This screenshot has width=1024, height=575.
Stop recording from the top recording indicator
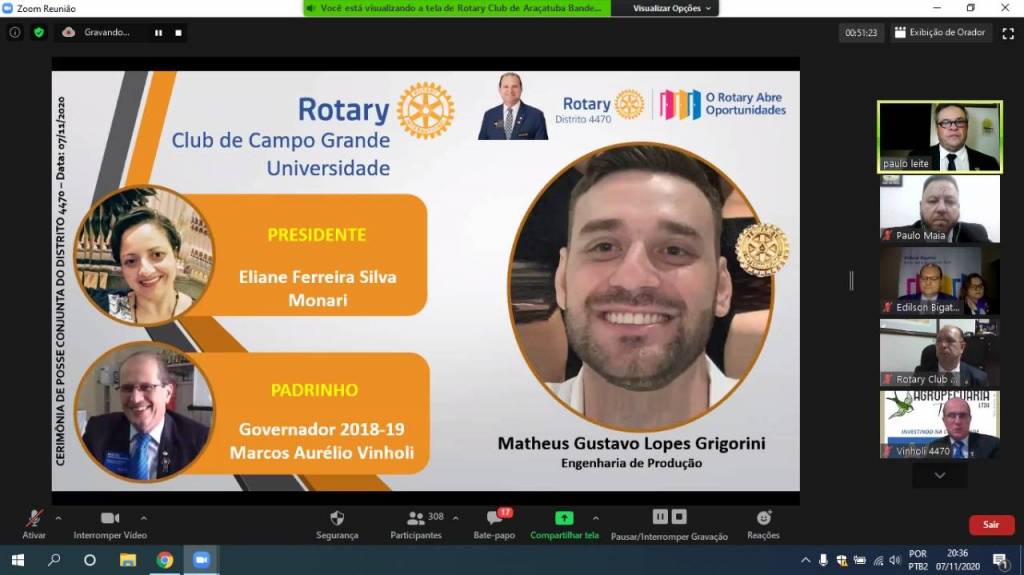(178, 32)
